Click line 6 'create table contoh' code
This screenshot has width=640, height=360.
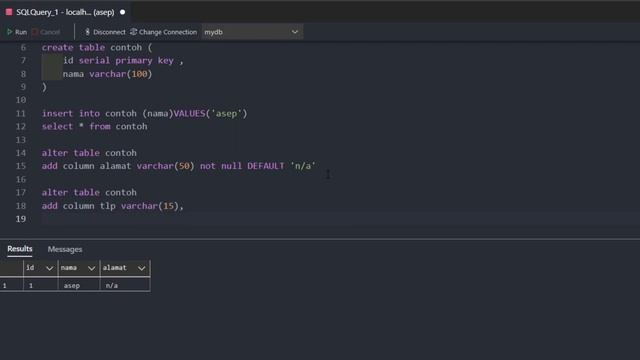point(97,48)
